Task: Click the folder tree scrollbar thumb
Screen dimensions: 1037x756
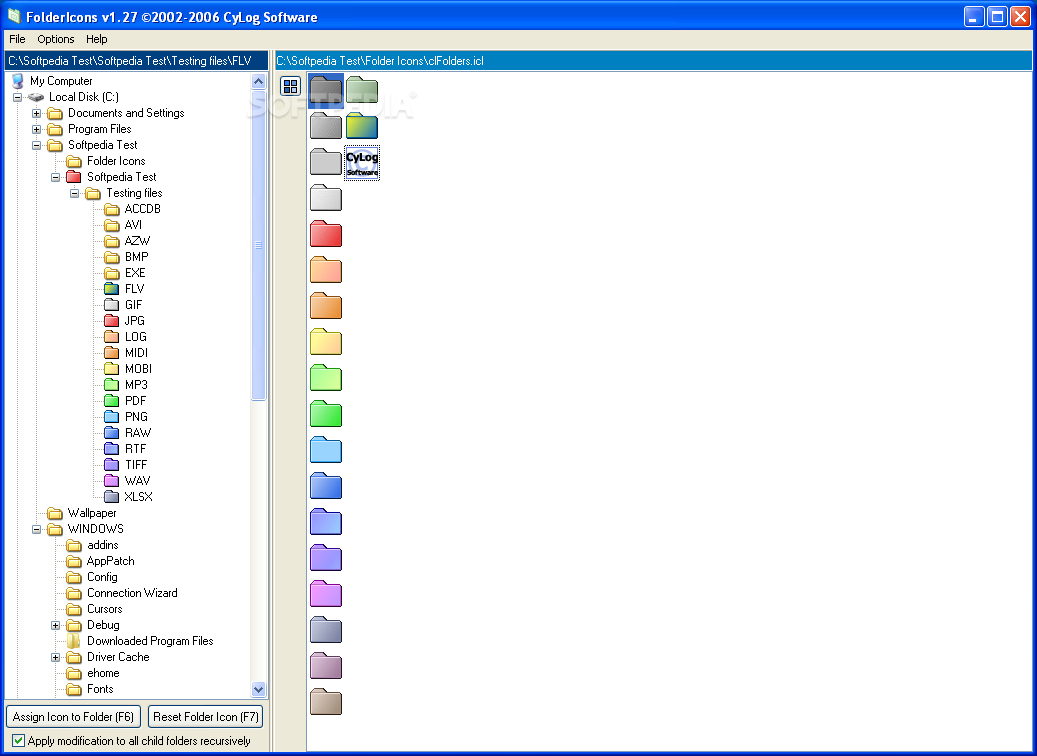Action: click(259, 245)
